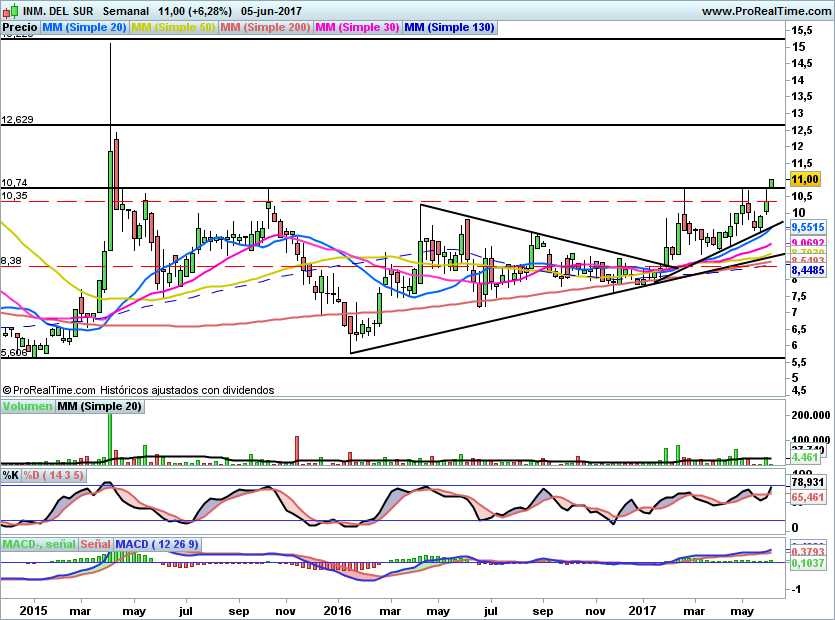Click the 9,5515 moving average value tag
Viewport: 835px width, 620px height.
[807, 228]
